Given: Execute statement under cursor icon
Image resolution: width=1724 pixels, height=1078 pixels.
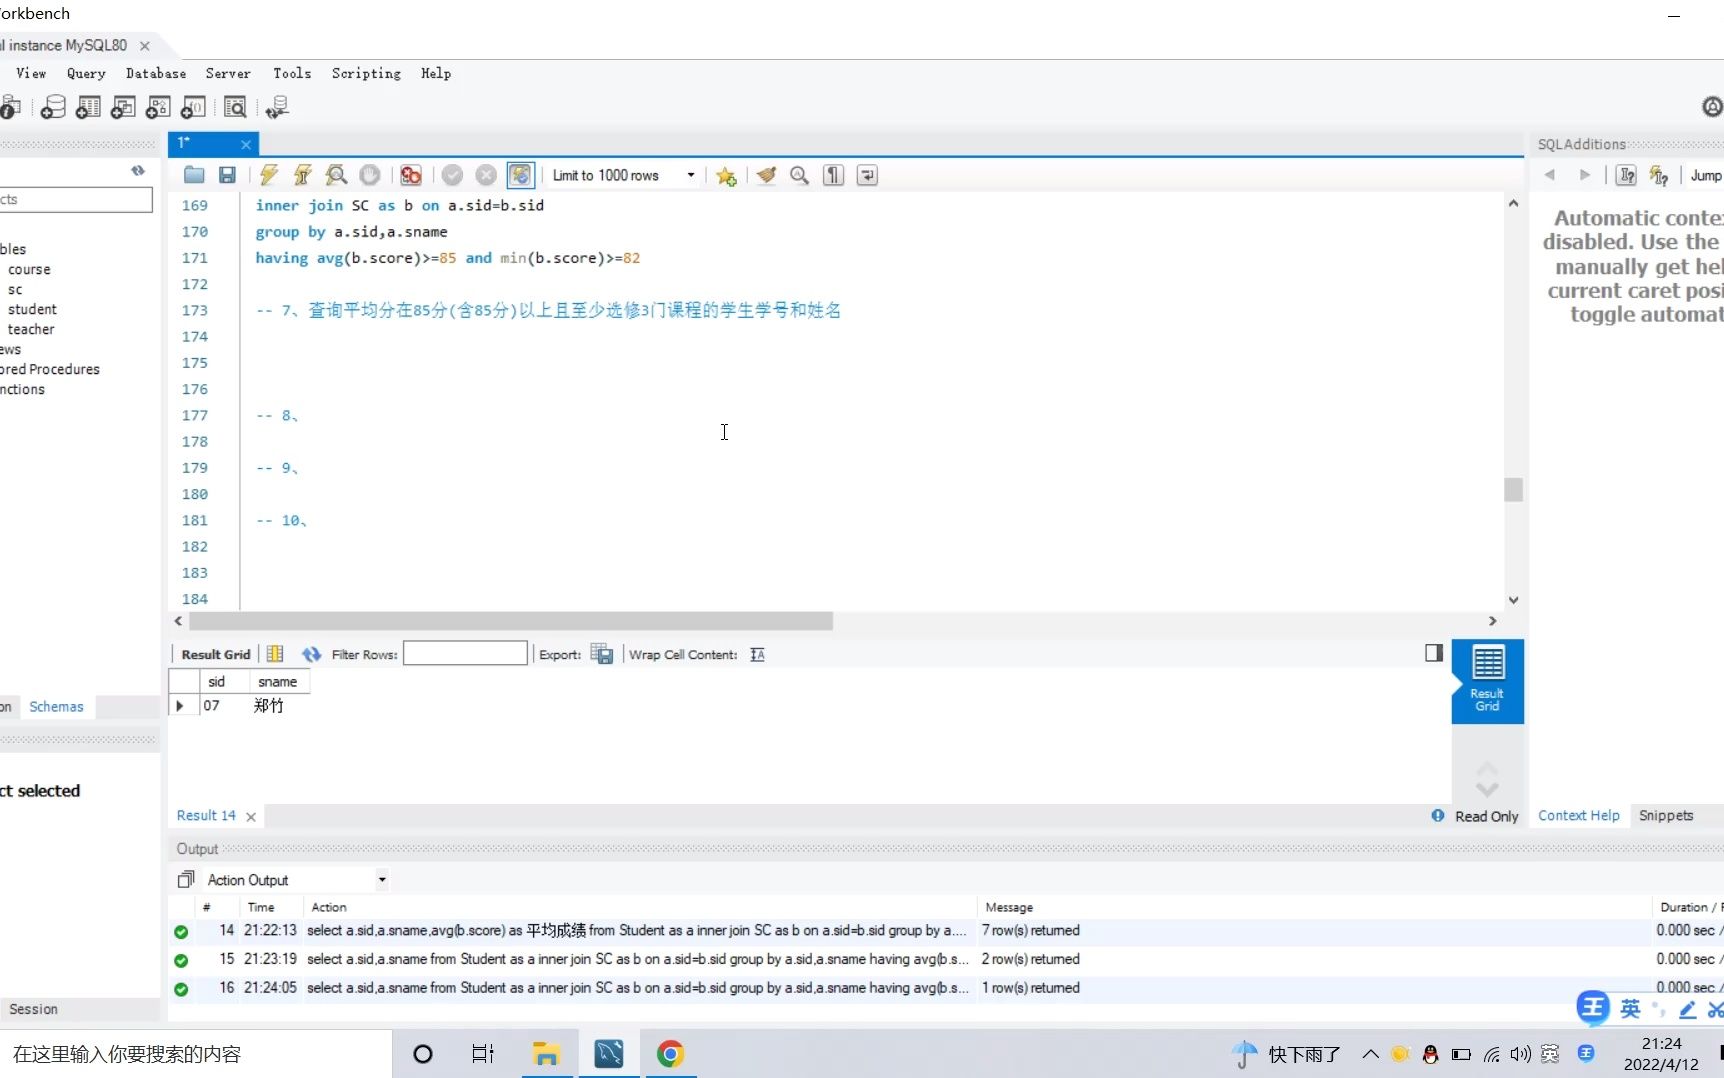Looking at the screenshot, I should [302, 175].
